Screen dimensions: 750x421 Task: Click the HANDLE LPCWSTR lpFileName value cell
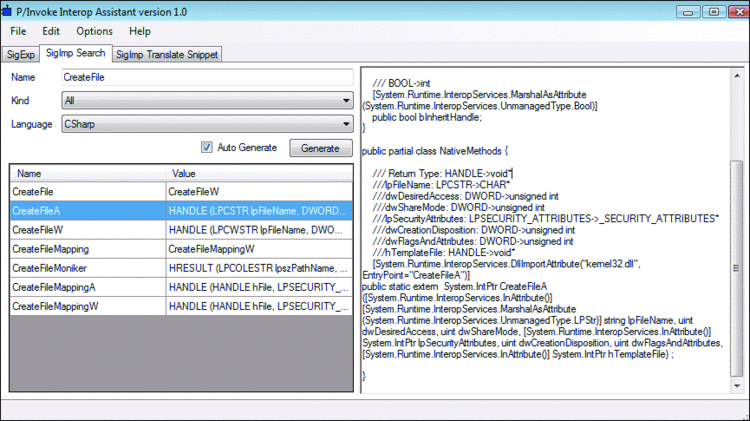pyautogui.click(x=259, y=230)
